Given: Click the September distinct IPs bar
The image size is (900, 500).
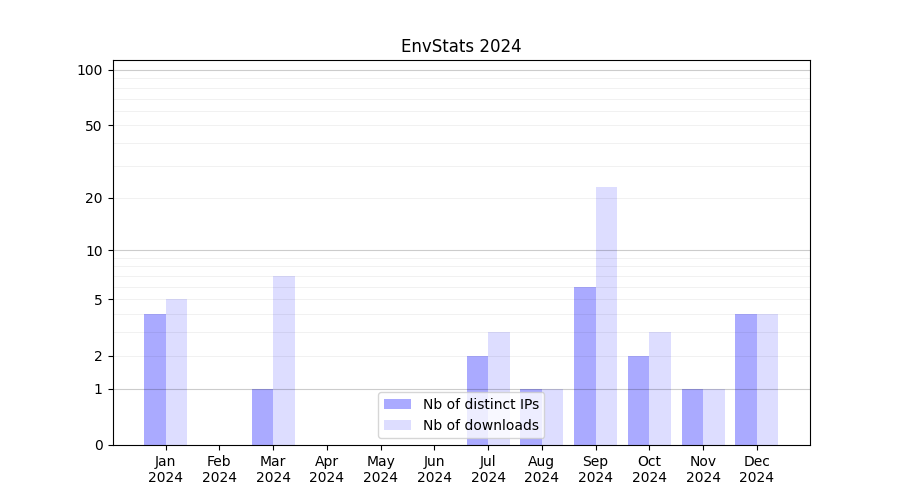Looking at the screenshot, I should (585, 365).
